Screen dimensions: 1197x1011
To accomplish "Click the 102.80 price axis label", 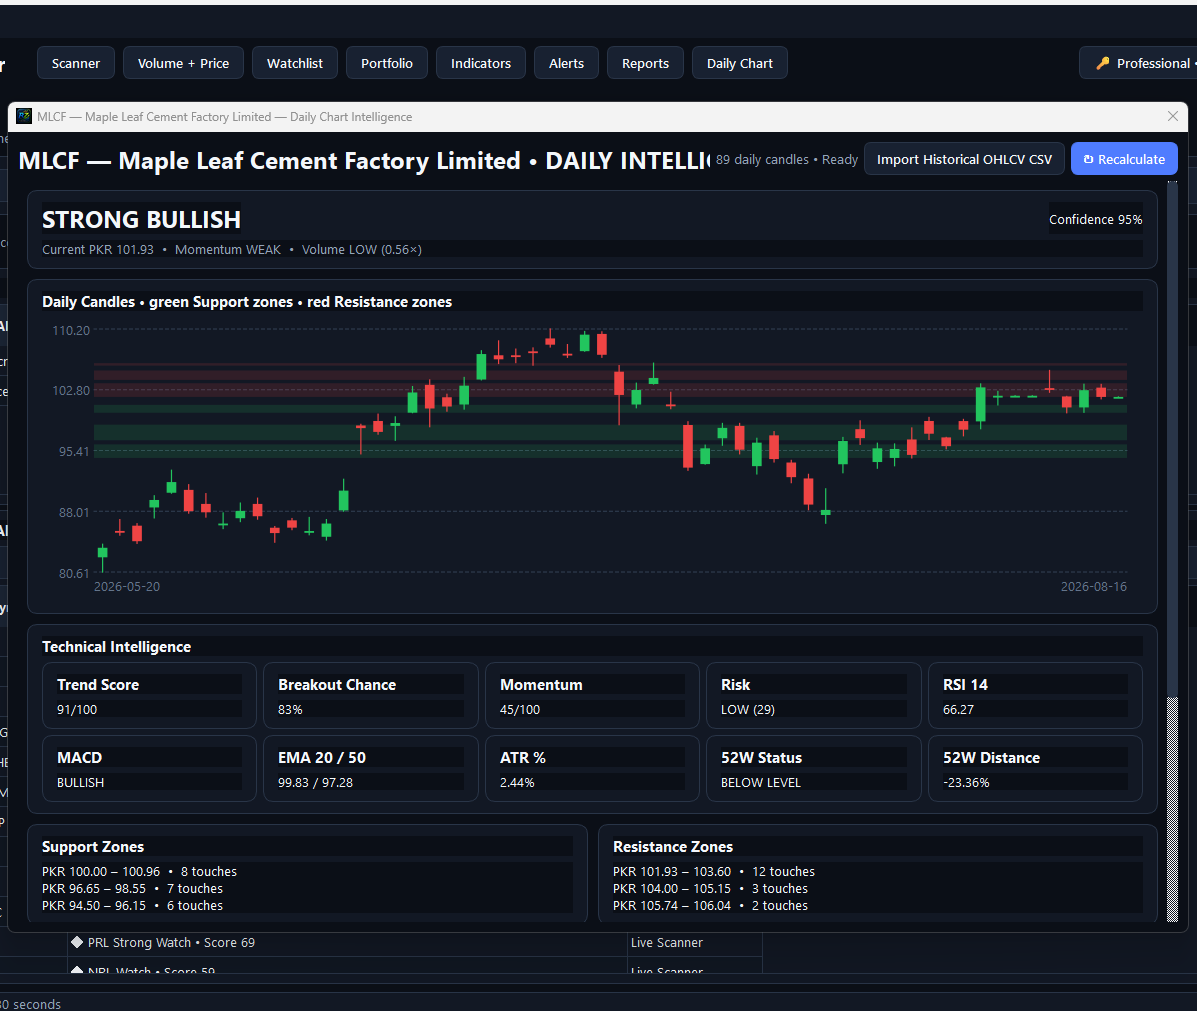I will 71,390.
